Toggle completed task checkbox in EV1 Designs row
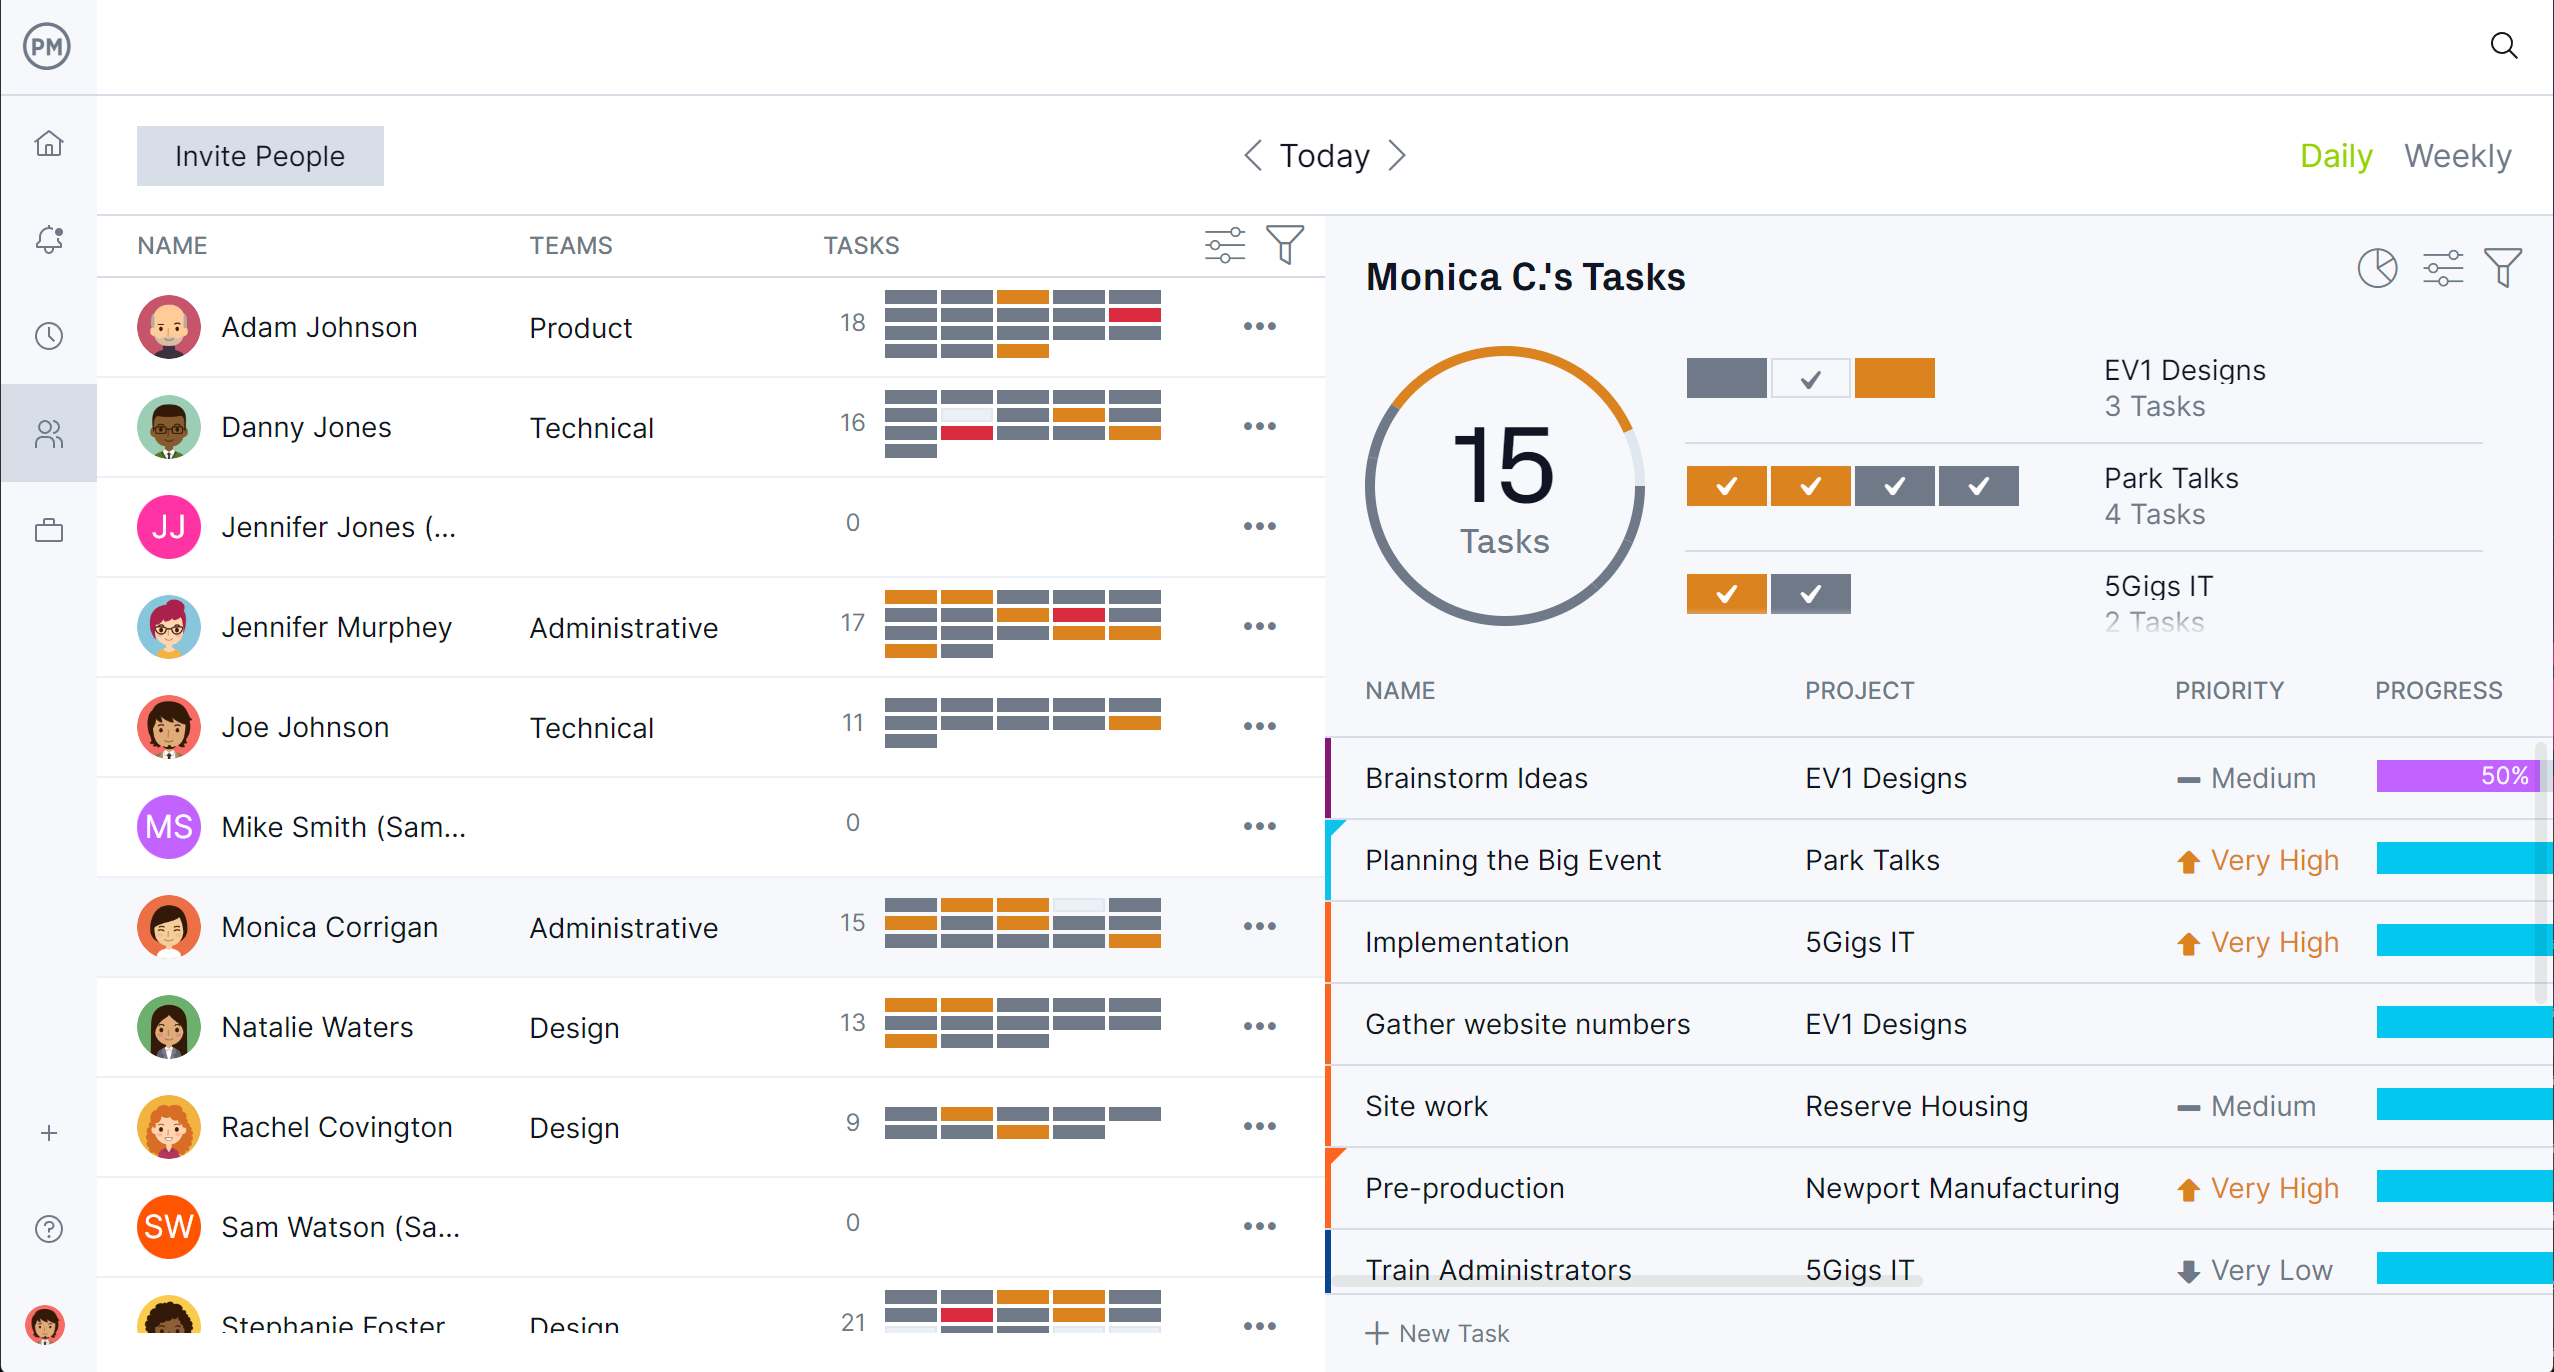 point(1811,378)
